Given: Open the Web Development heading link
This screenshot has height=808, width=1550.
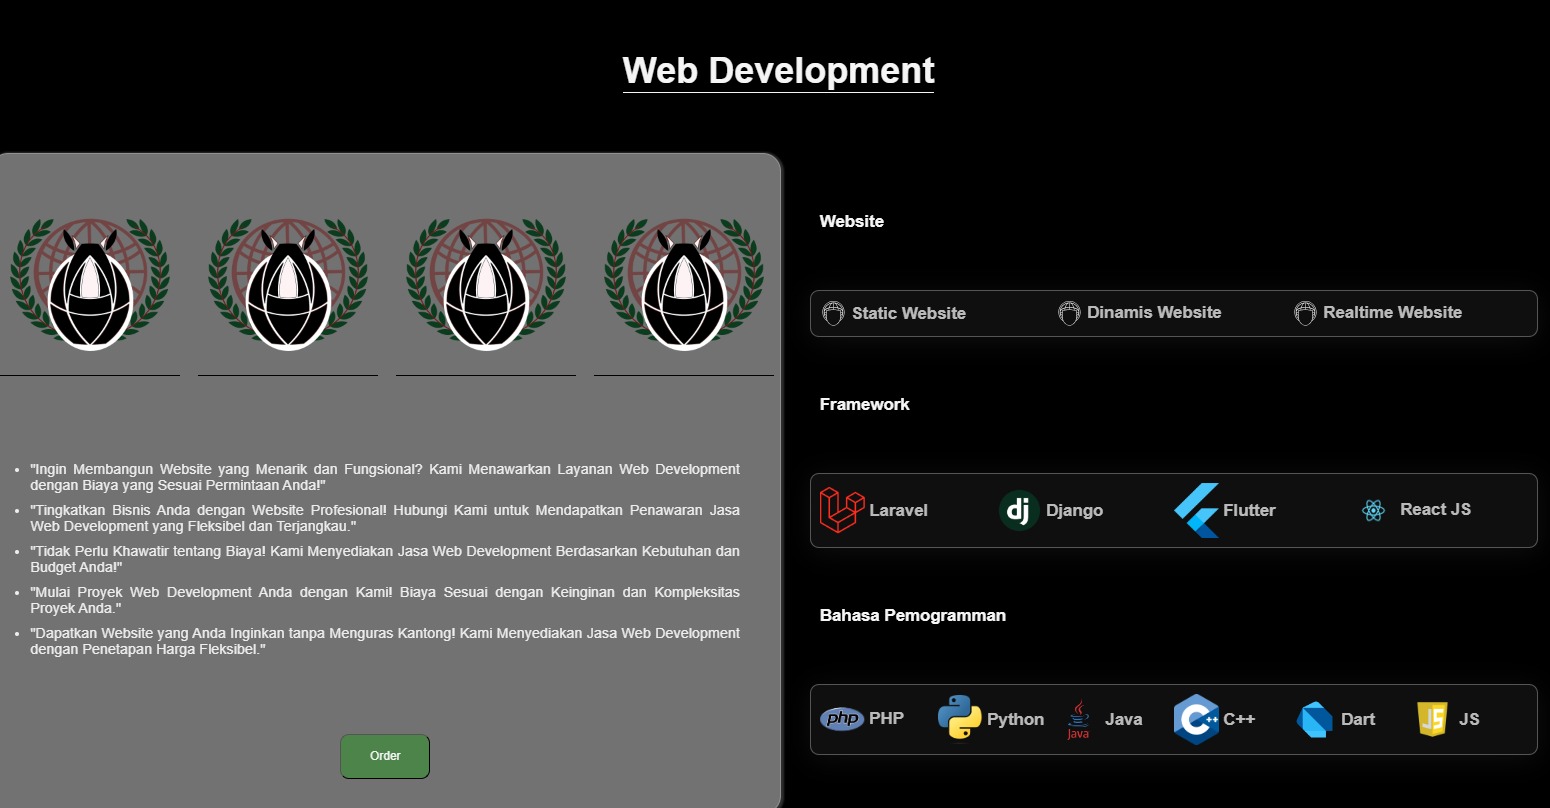Looking at the screenshot, I should 778,70.
